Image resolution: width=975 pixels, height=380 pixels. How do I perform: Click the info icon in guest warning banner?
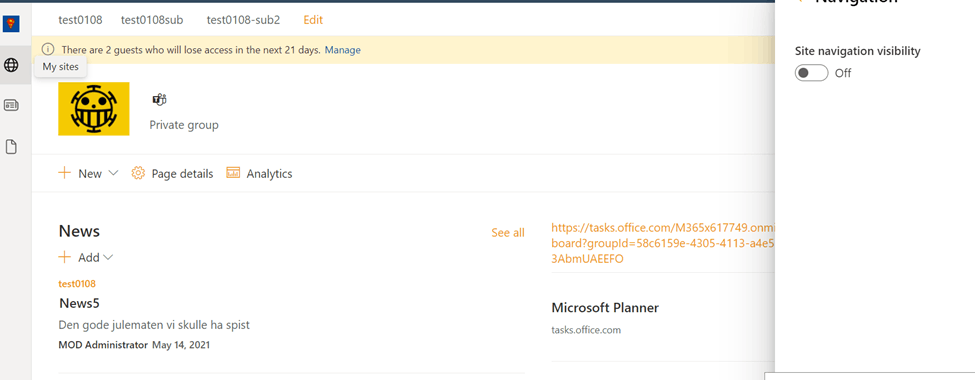point(48,49)
